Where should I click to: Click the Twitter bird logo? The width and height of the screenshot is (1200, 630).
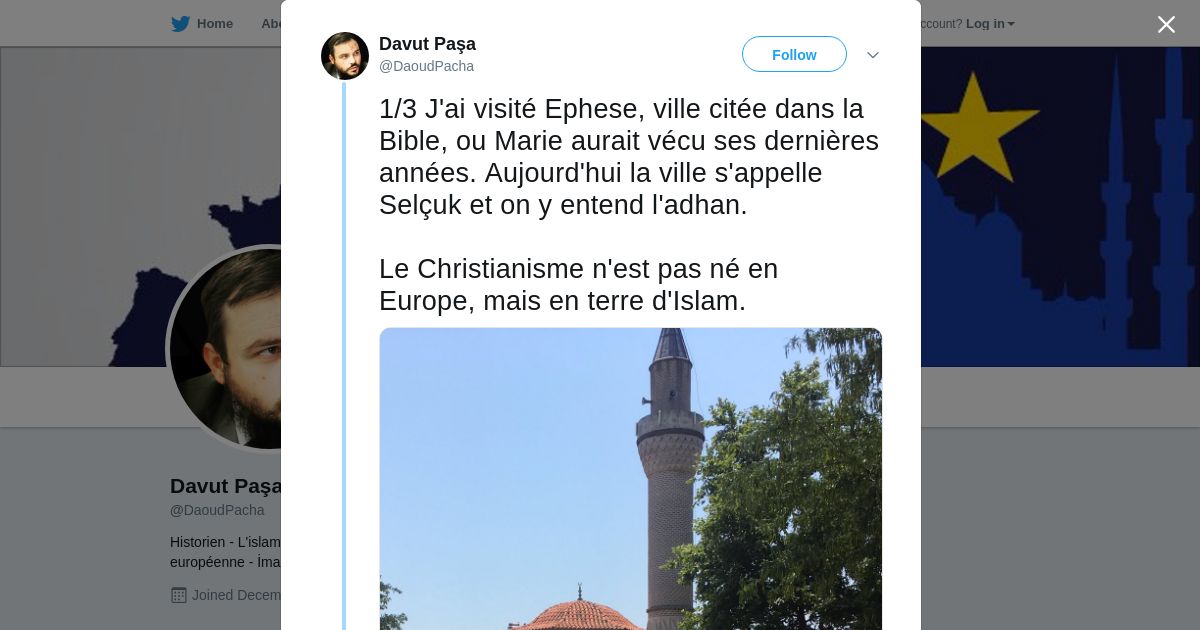[x=180, y=24]
